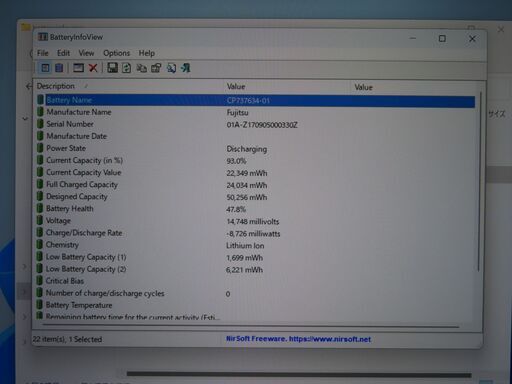This screenshot has width=512, height=384.
Task: Click the 93.0% current capacity value
Action: [x=236, y=161]
